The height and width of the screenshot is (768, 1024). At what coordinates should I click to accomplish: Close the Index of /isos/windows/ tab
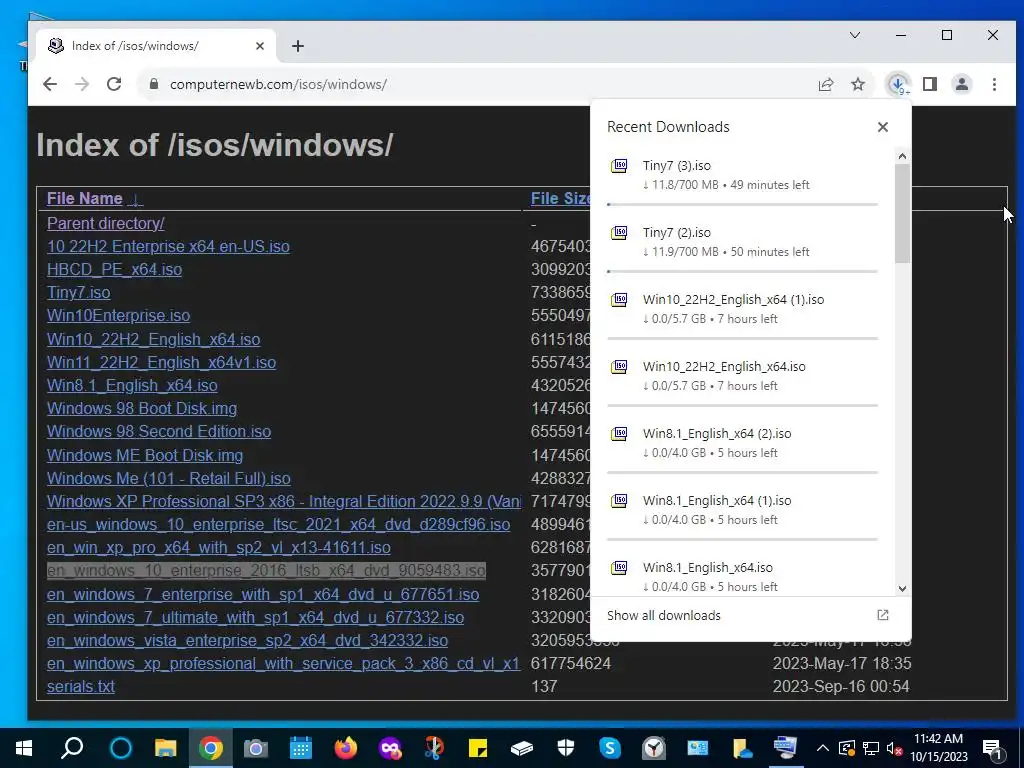pyautogui.click(x=260, y=46)
